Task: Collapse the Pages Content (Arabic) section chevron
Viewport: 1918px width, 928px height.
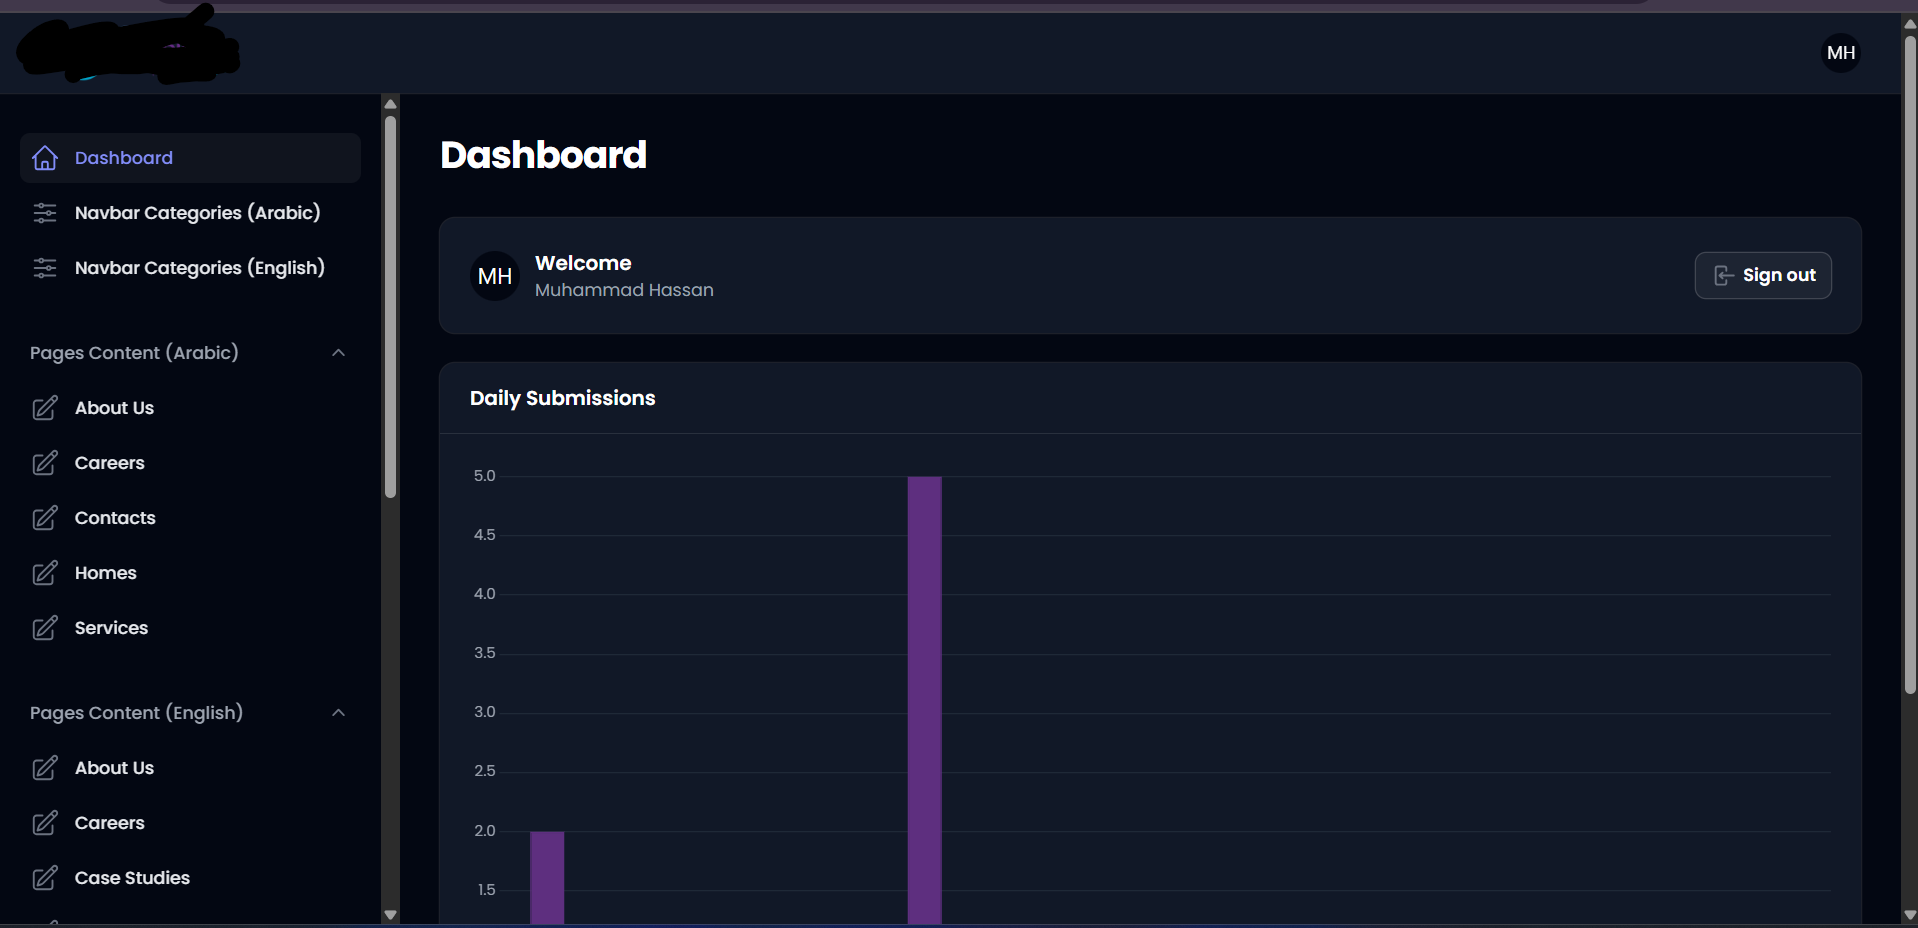Action: (338, 353)
